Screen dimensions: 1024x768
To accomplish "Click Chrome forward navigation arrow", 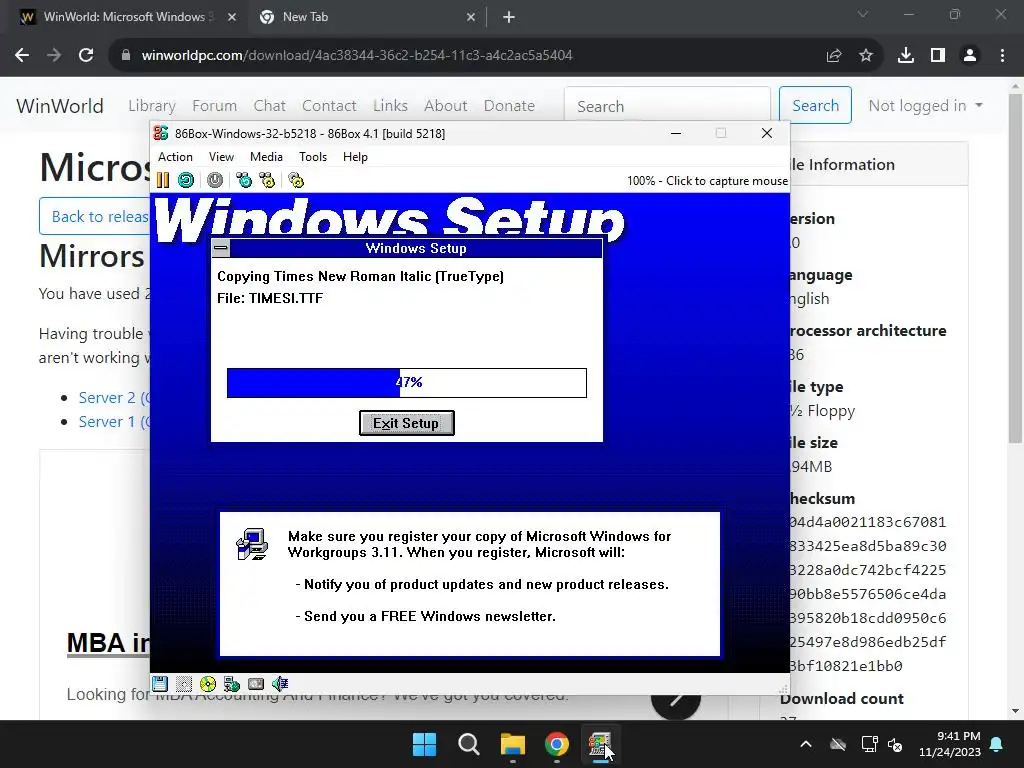I will pos(54,56).
